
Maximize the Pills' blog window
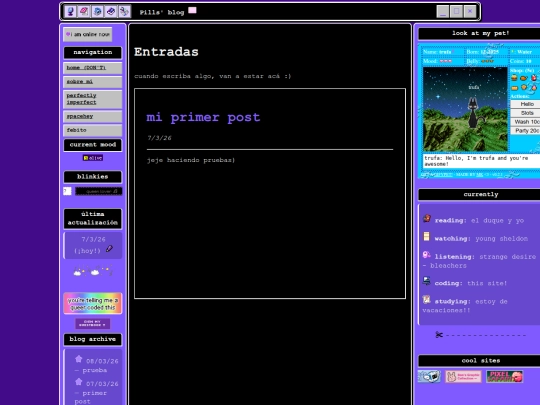[x=456, y=12]
